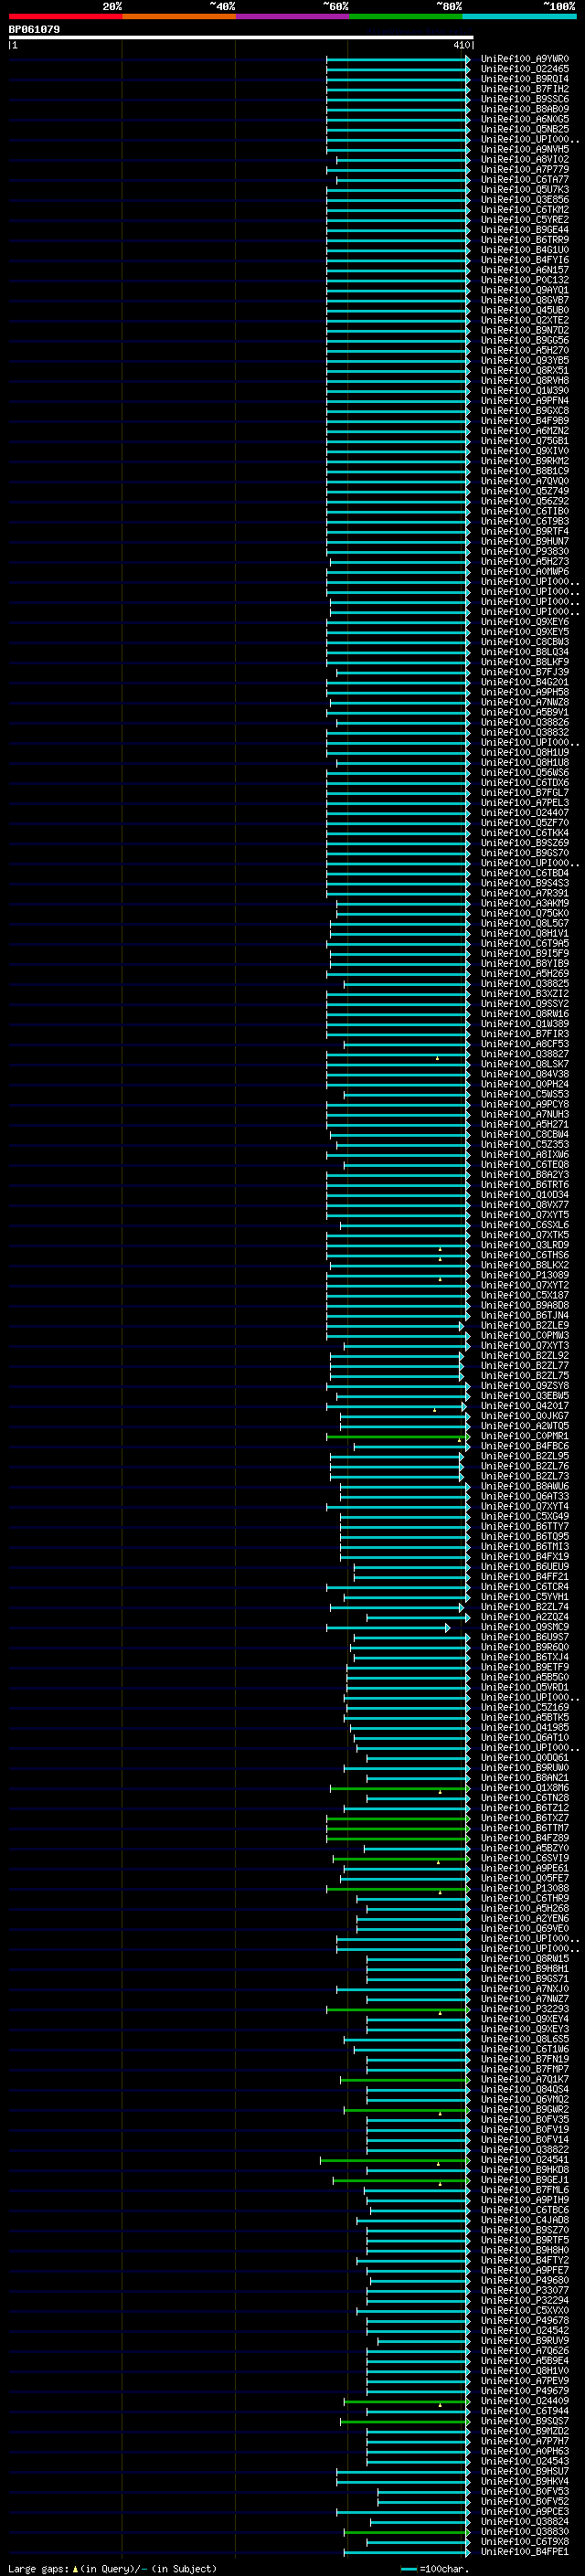Click the cyan ~100% identity legend segment
This screenshot has height=2576, width=585.
[519, 17]
